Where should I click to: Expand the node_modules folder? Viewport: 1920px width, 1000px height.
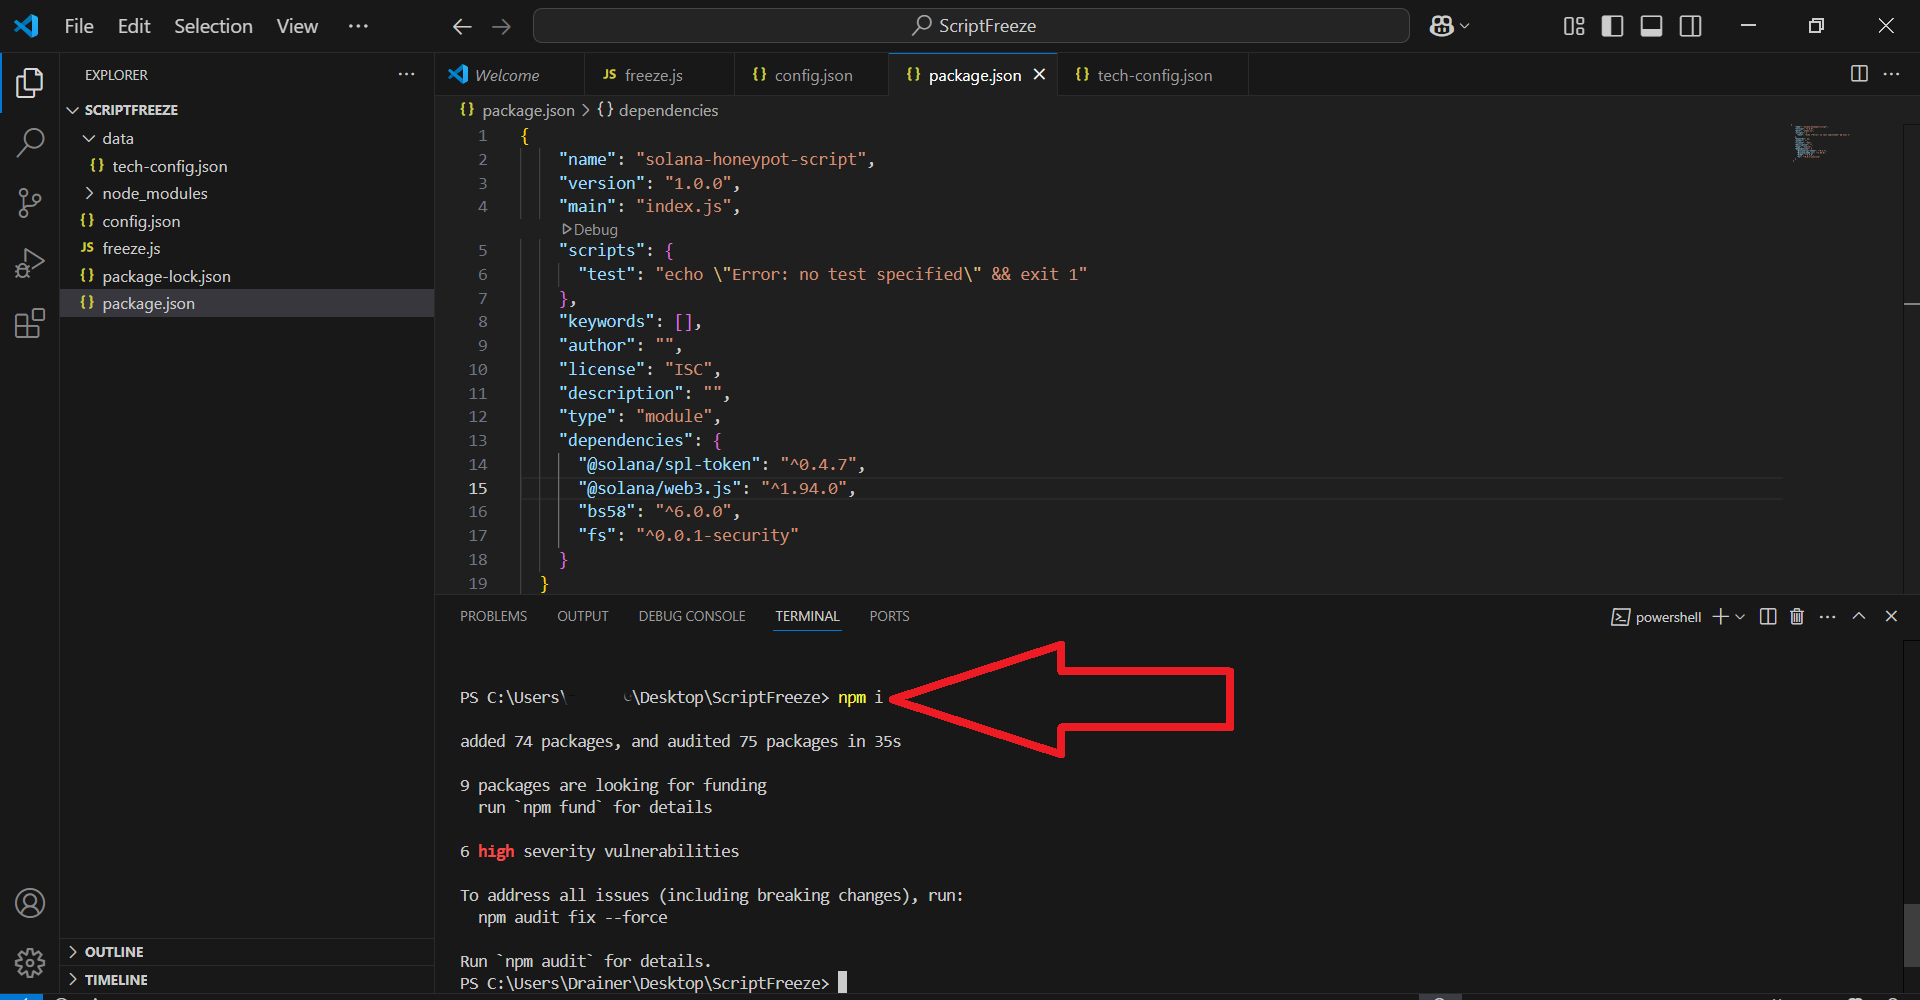point(89,193)
